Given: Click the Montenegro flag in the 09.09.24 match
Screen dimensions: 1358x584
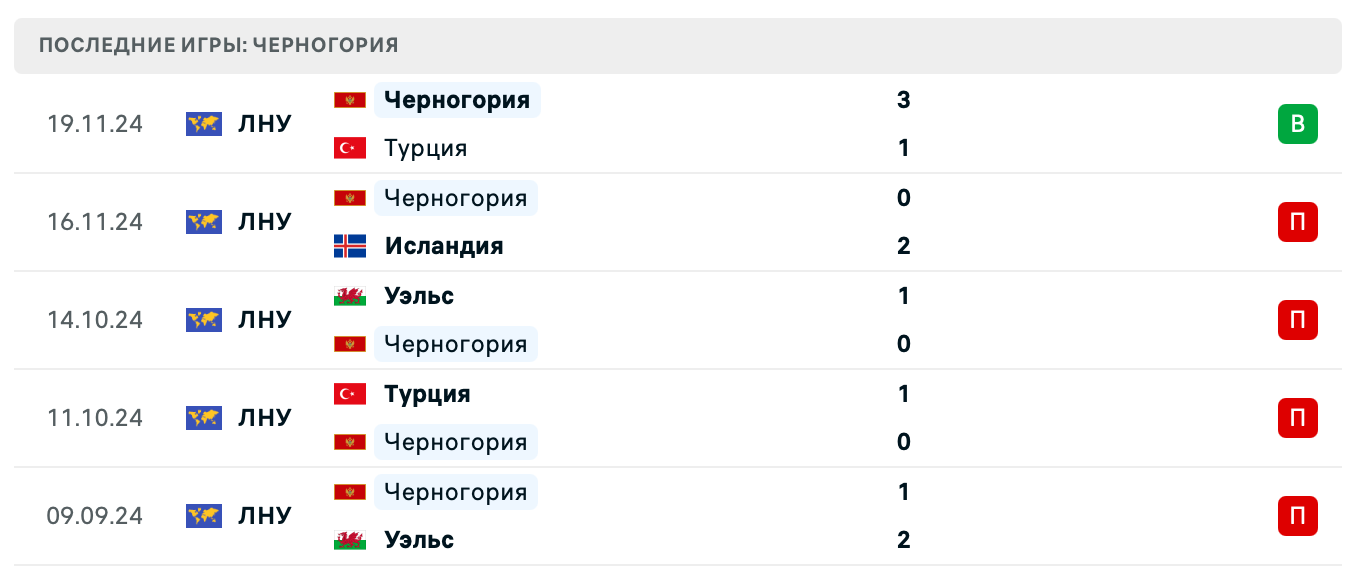Looking at the screenshot, I should coord(348,491).
